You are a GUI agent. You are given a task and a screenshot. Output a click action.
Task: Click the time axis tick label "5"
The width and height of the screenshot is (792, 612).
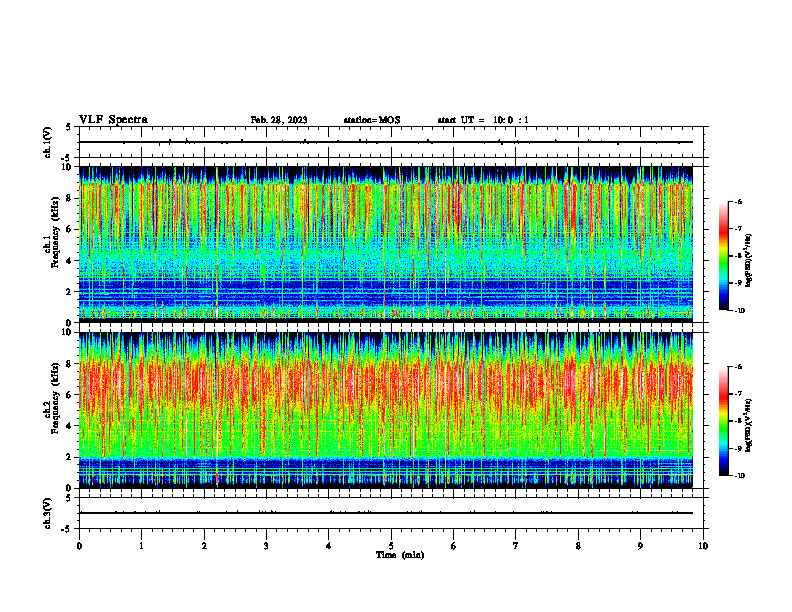[391, 546]
